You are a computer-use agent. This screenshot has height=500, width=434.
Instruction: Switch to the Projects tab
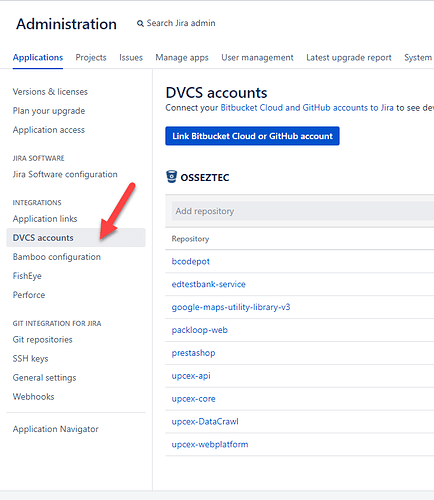click(91, 57)
